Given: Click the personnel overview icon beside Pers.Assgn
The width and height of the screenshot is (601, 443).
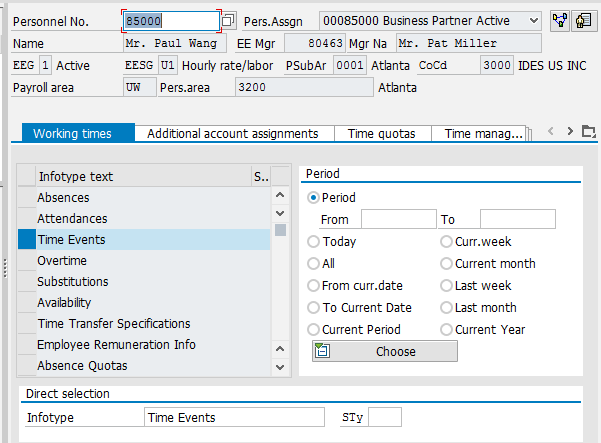Looking at the screenshot, I should pos(583,21).
